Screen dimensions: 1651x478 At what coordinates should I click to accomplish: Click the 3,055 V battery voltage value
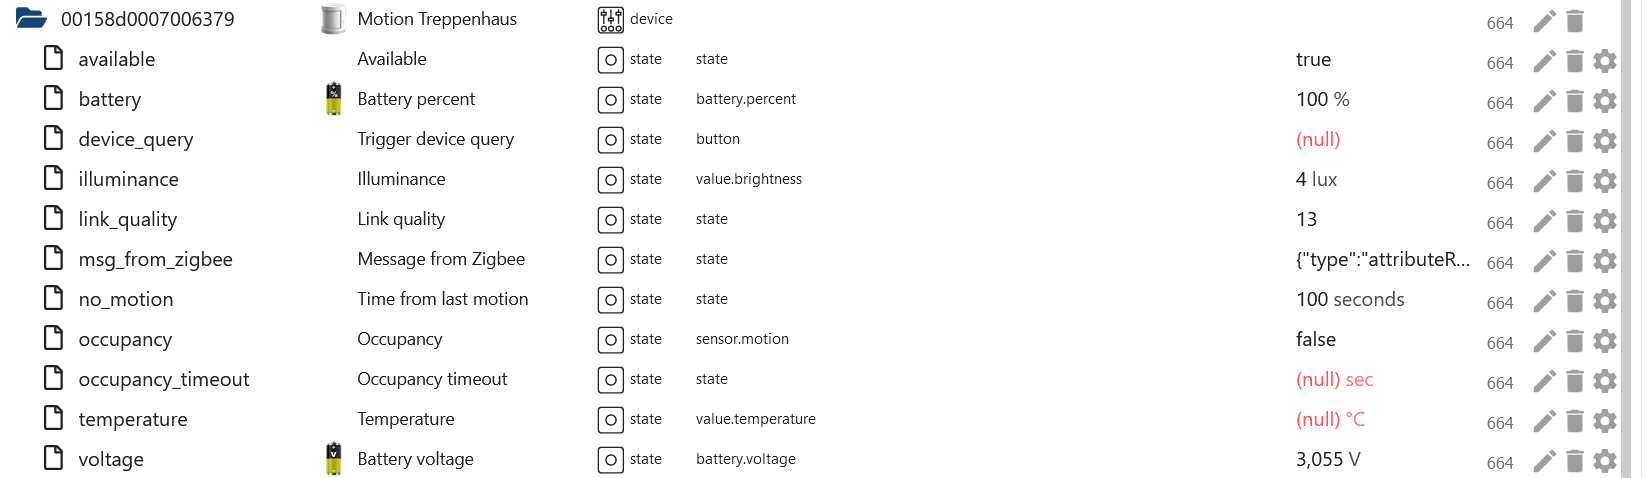pos(1327,459)
